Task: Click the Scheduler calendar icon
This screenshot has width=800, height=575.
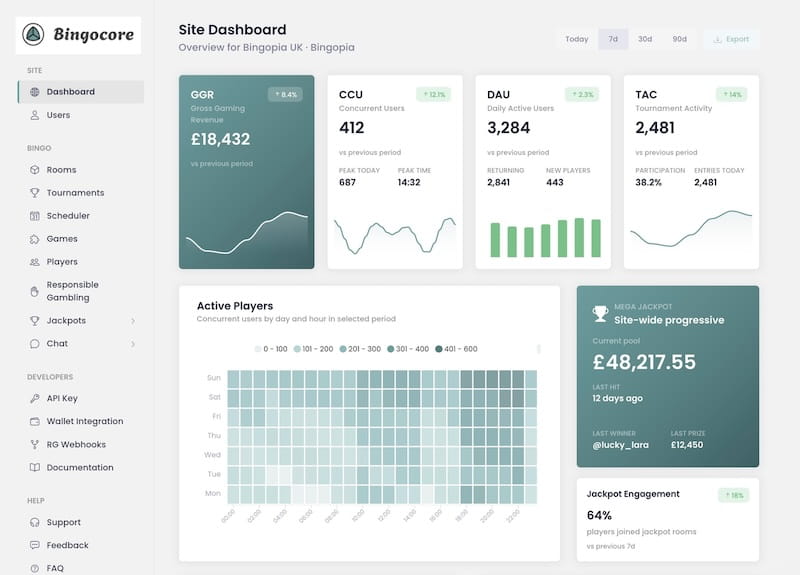Action: [x=35, y=216]
